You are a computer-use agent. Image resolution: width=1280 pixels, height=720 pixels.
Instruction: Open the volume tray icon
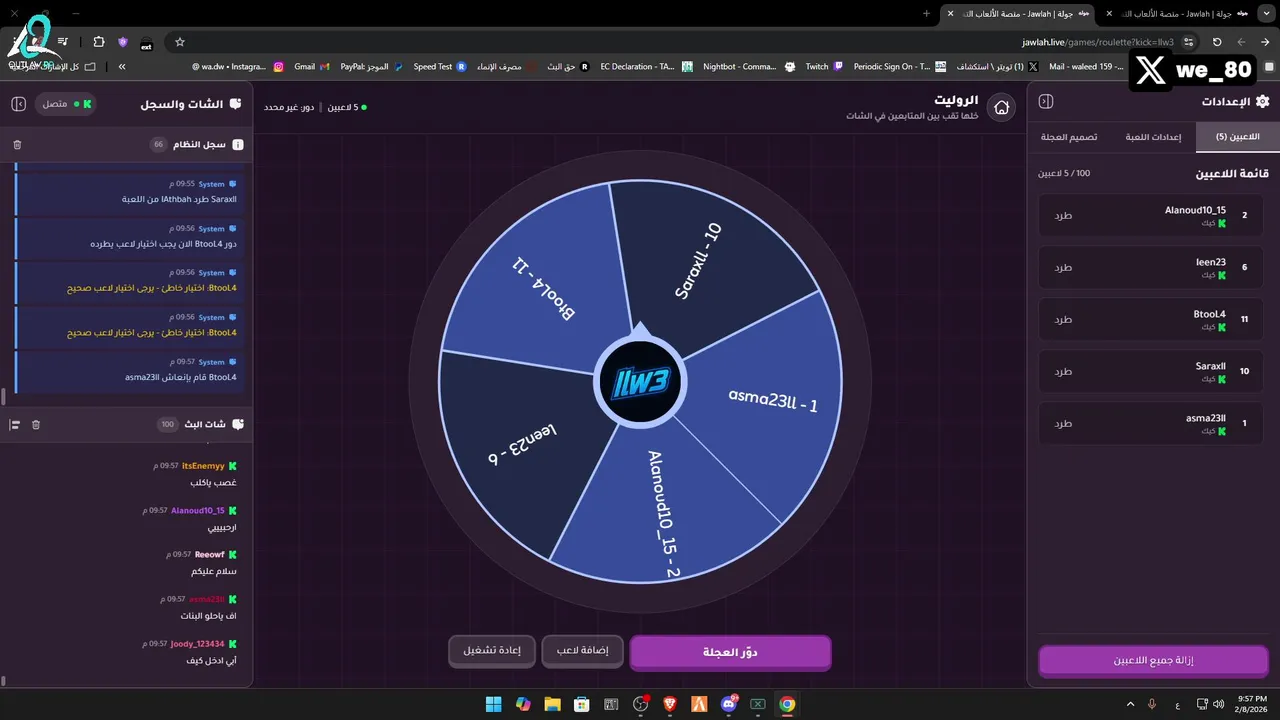point(1219,704)
